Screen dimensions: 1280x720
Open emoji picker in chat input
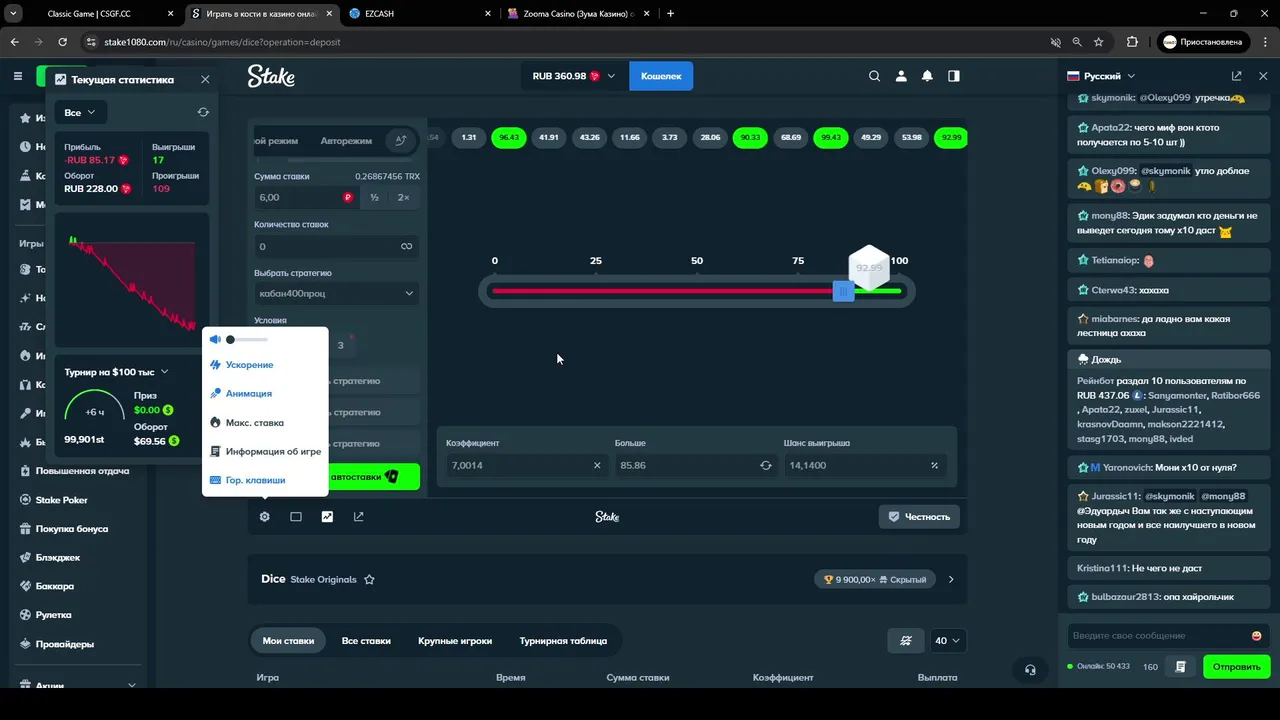pos(1257,636)
